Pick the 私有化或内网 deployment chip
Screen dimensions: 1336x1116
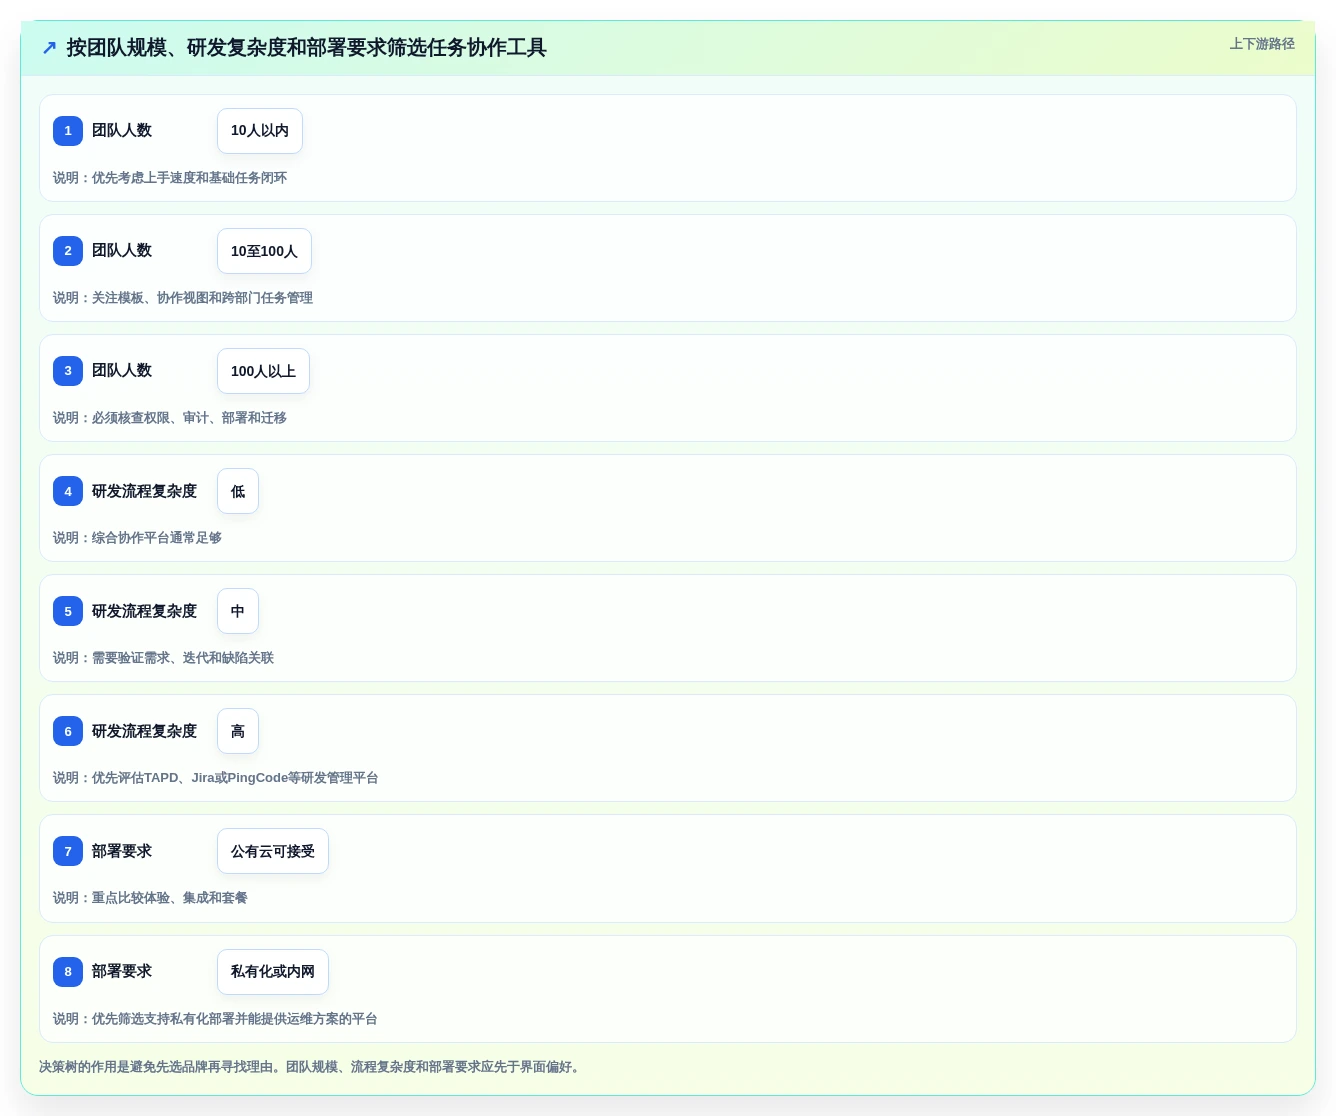(273, 971)
